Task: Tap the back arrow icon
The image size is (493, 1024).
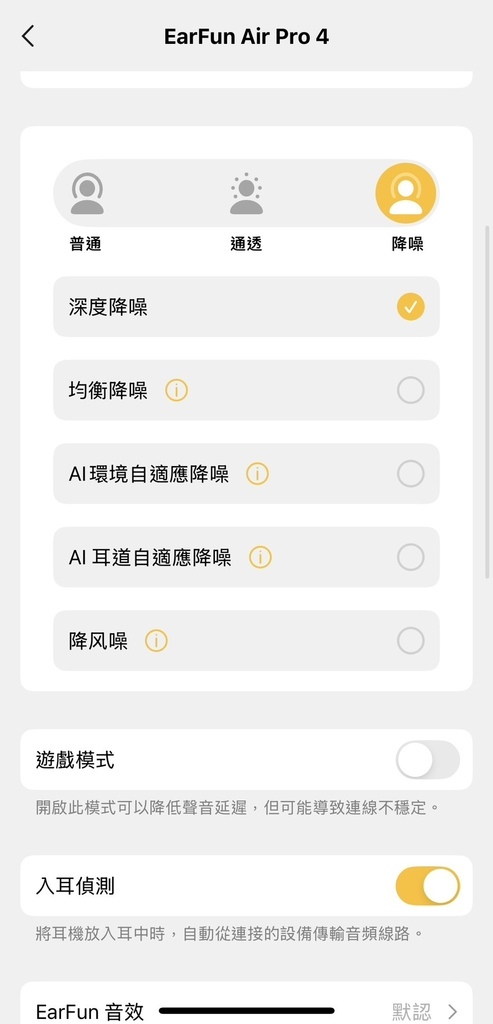Action: [27, 36]
